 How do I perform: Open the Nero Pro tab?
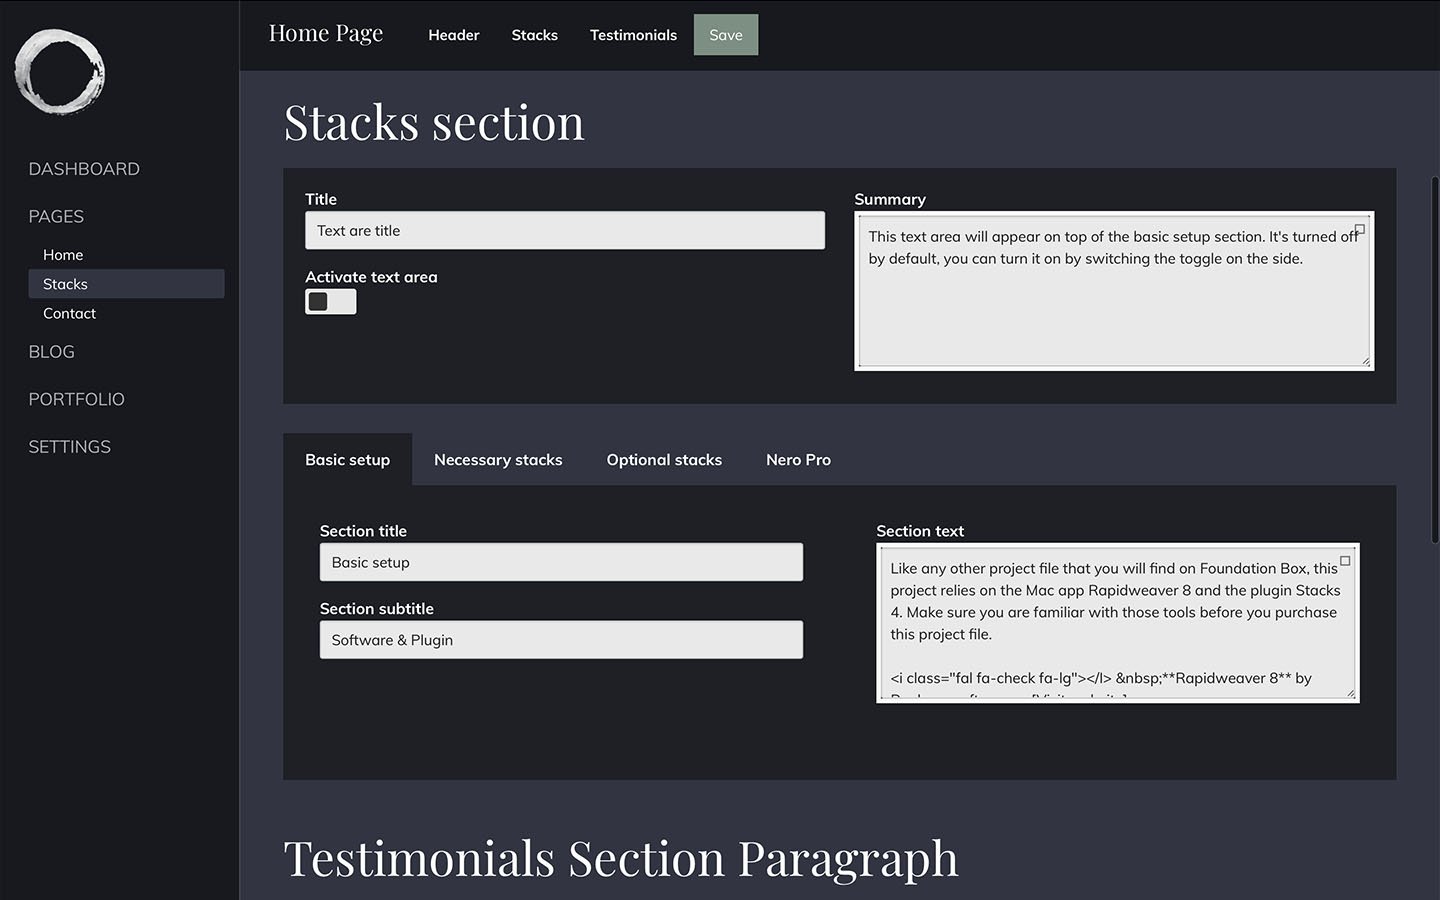[798, 460]
